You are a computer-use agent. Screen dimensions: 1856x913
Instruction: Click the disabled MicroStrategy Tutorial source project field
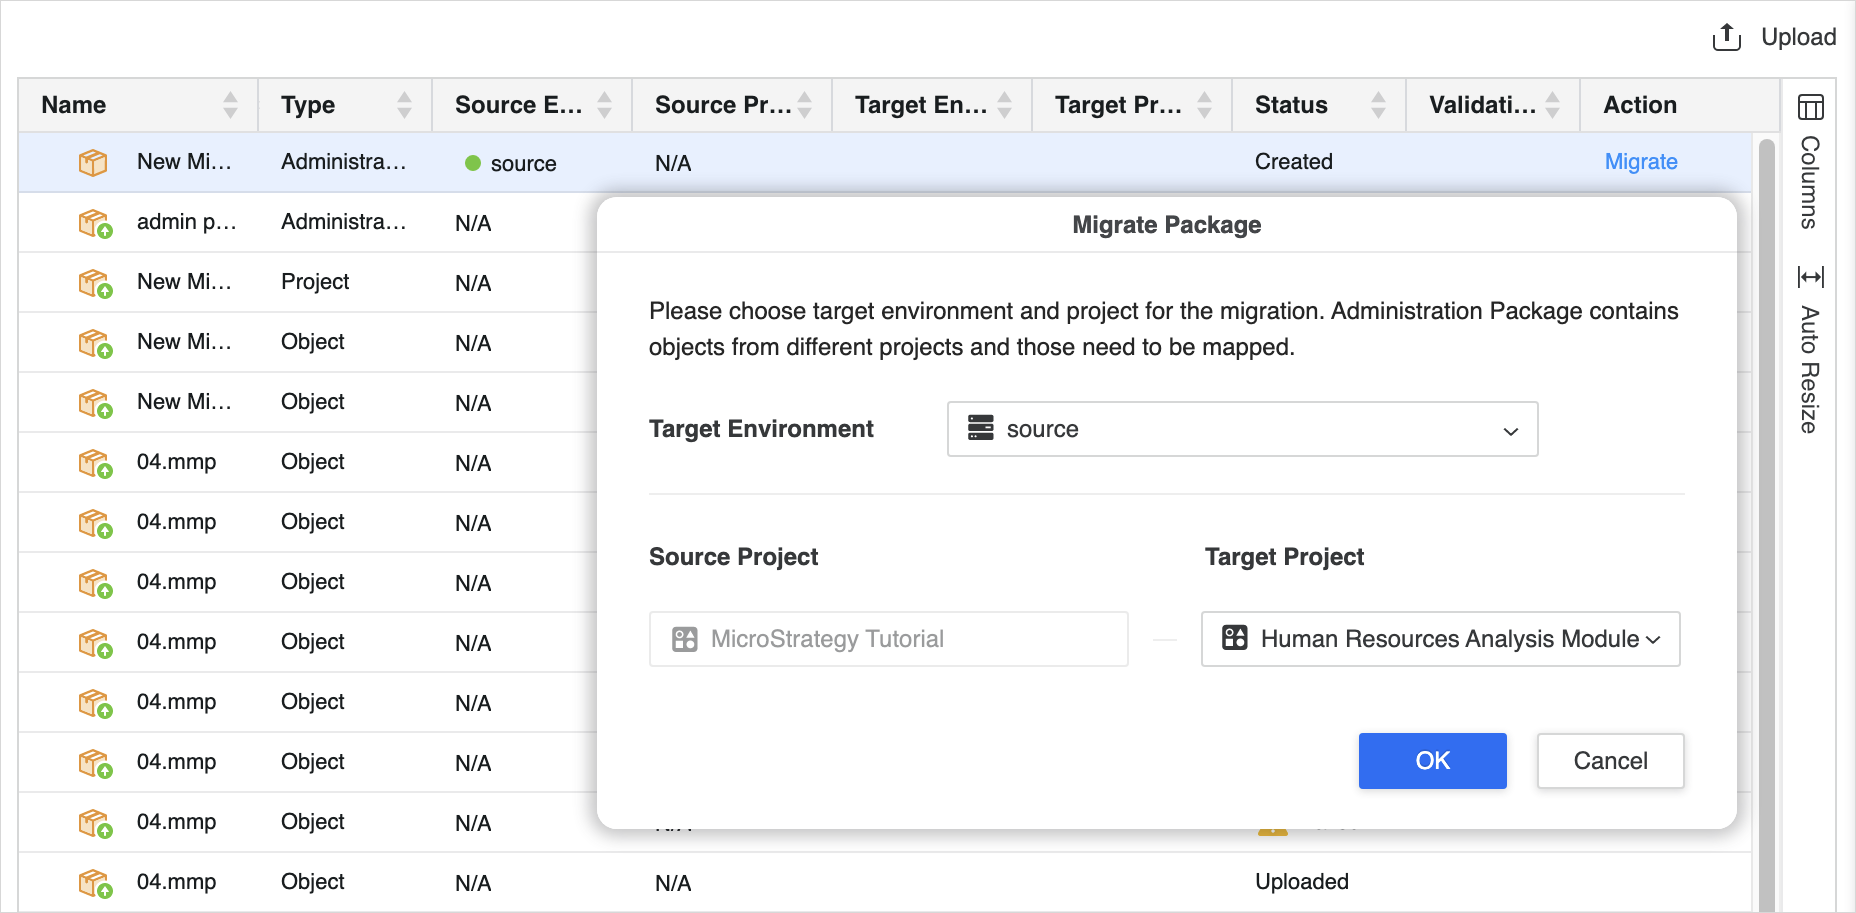[888, 639]
